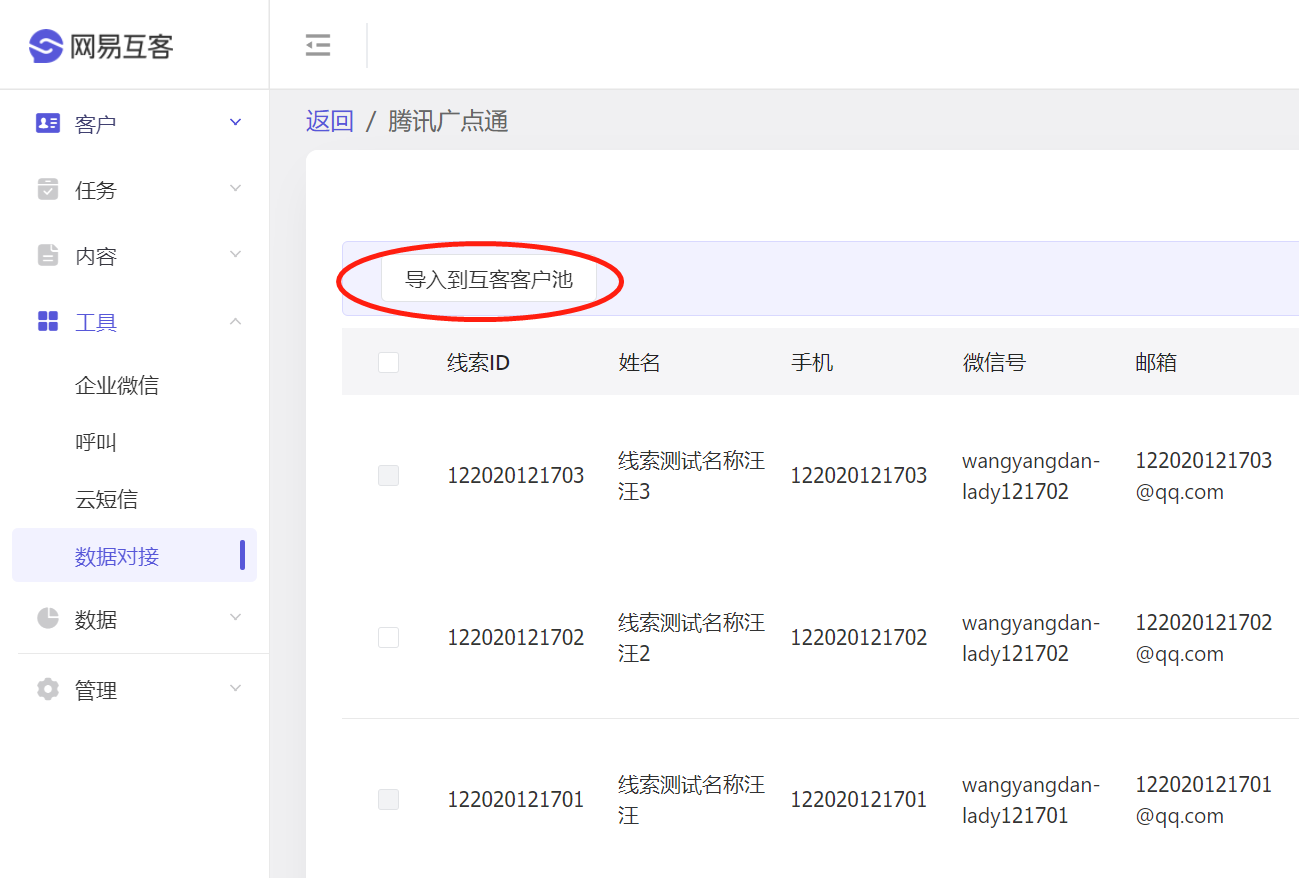Click email cell 122020121703@qq.com
This screenshot has width=1299, height=878.
1204,476
